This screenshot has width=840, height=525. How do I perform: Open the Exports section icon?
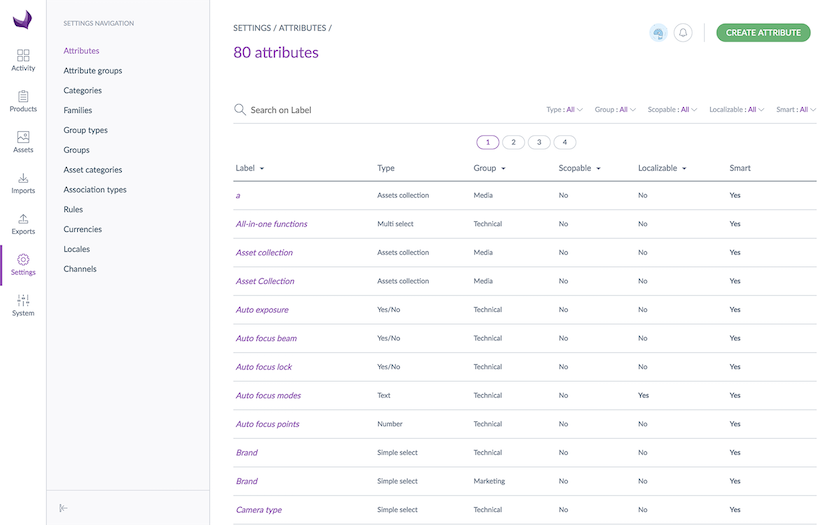click(23, 223)
